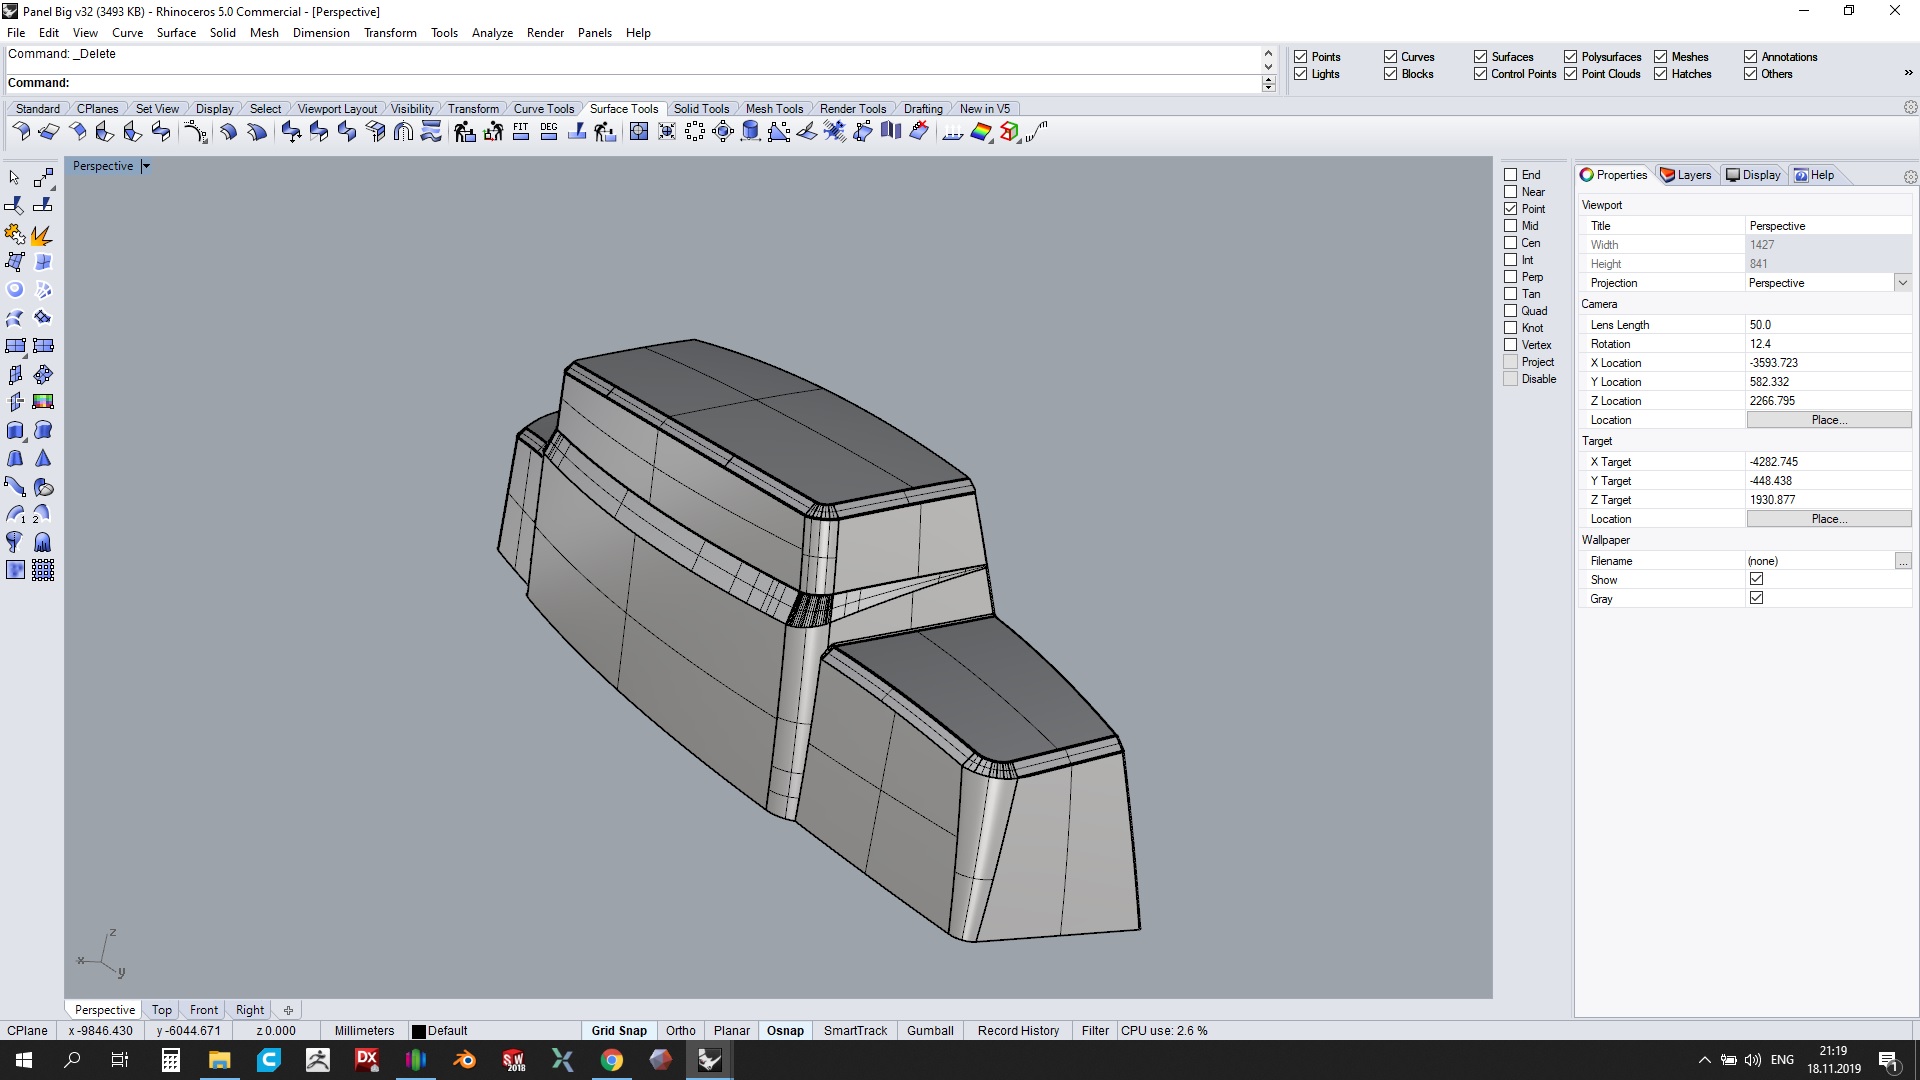1920x1080 pixels.
Task: Click the camera location Place button
Action: (x=1828, y=420)
